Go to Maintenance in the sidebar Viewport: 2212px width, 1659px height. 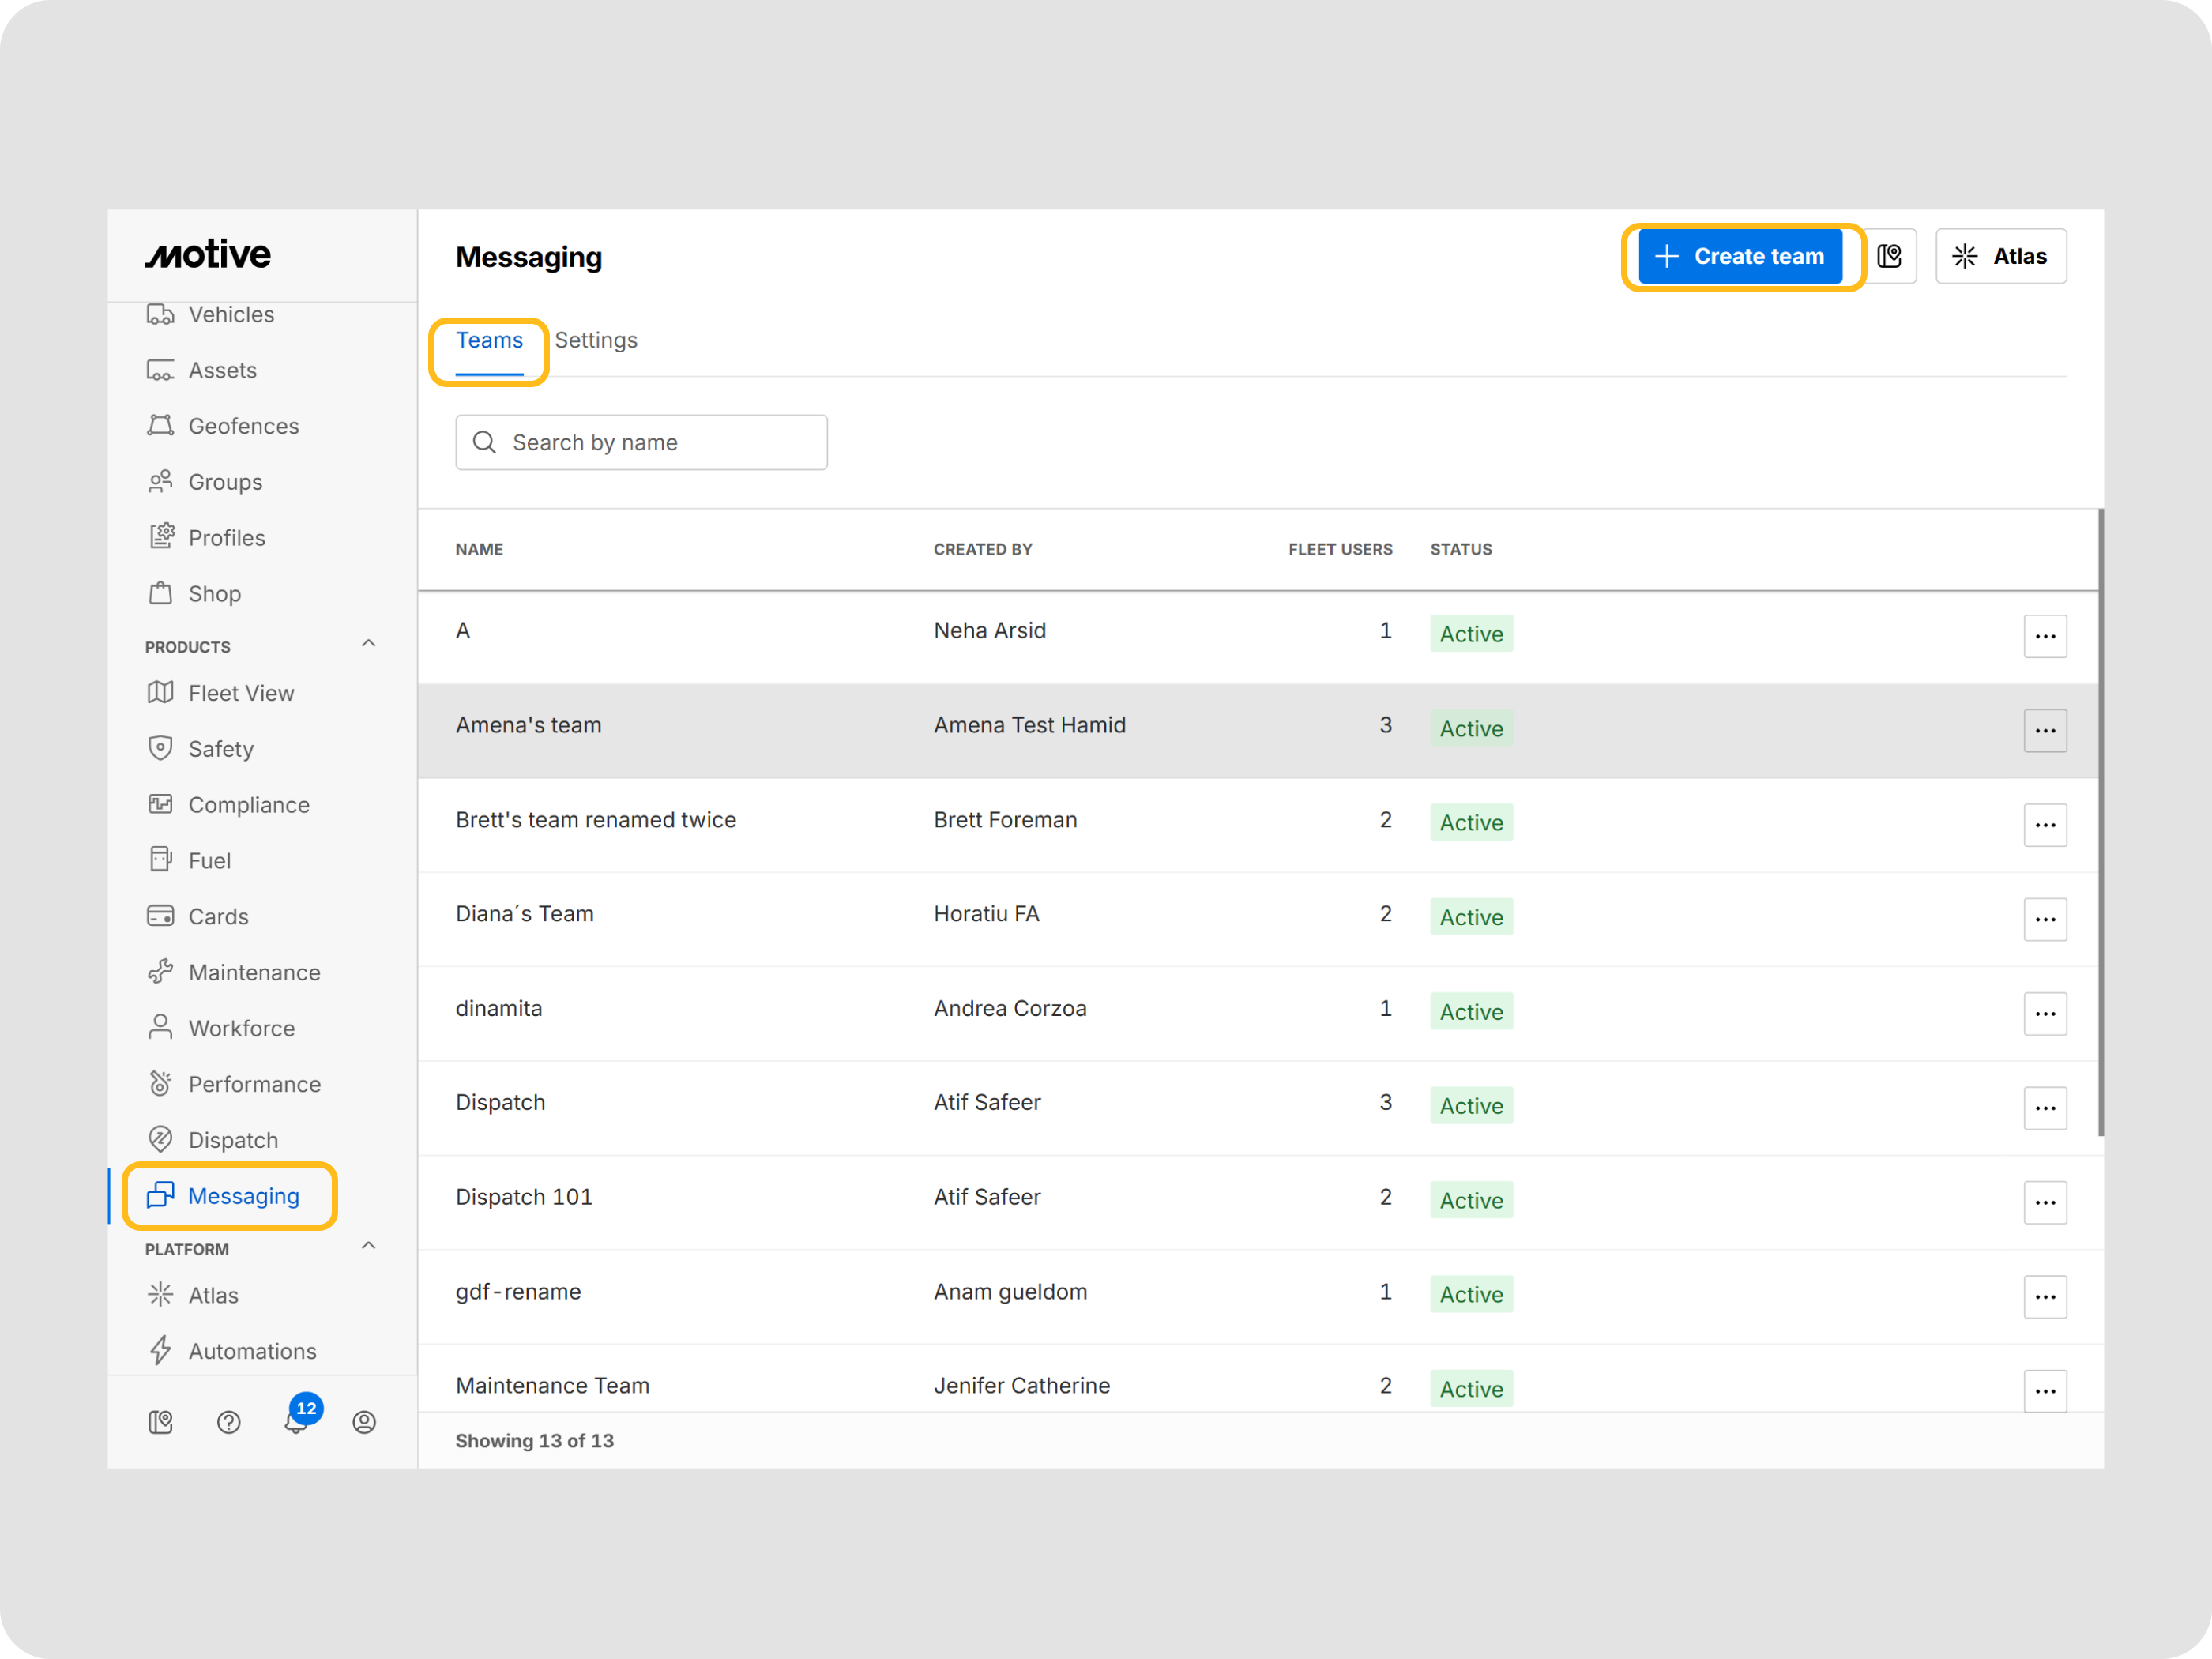tap(233, 973)
